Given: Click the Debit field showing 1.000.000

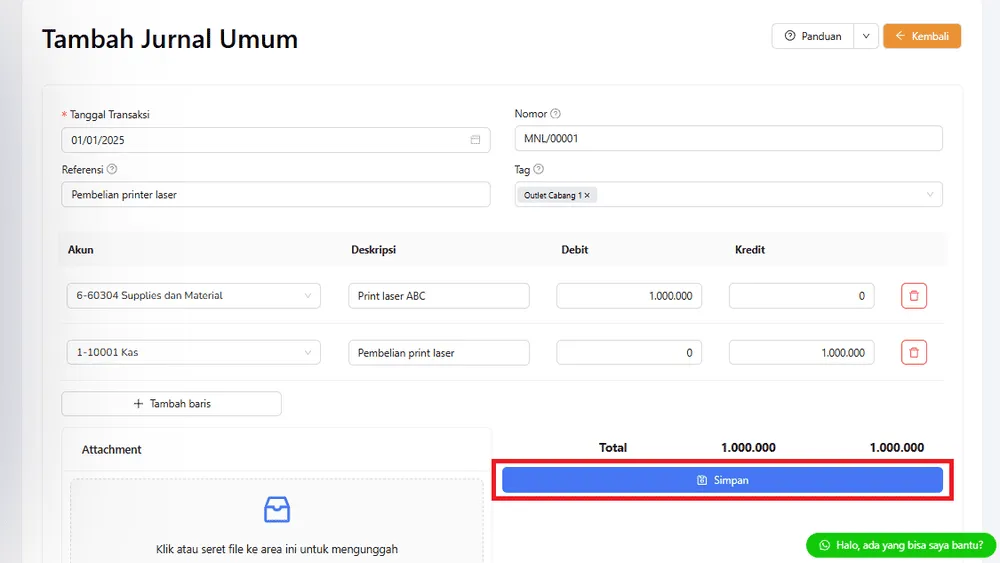Looking at the screenshot, I should click(x=629, y=296).
